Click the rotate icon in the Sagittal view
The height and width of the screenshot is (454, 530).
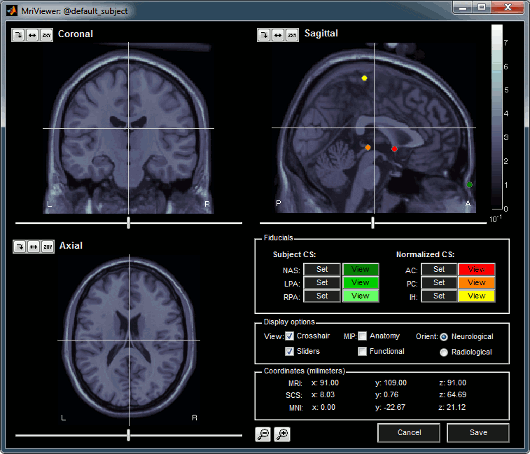click(x=264, y=34)
